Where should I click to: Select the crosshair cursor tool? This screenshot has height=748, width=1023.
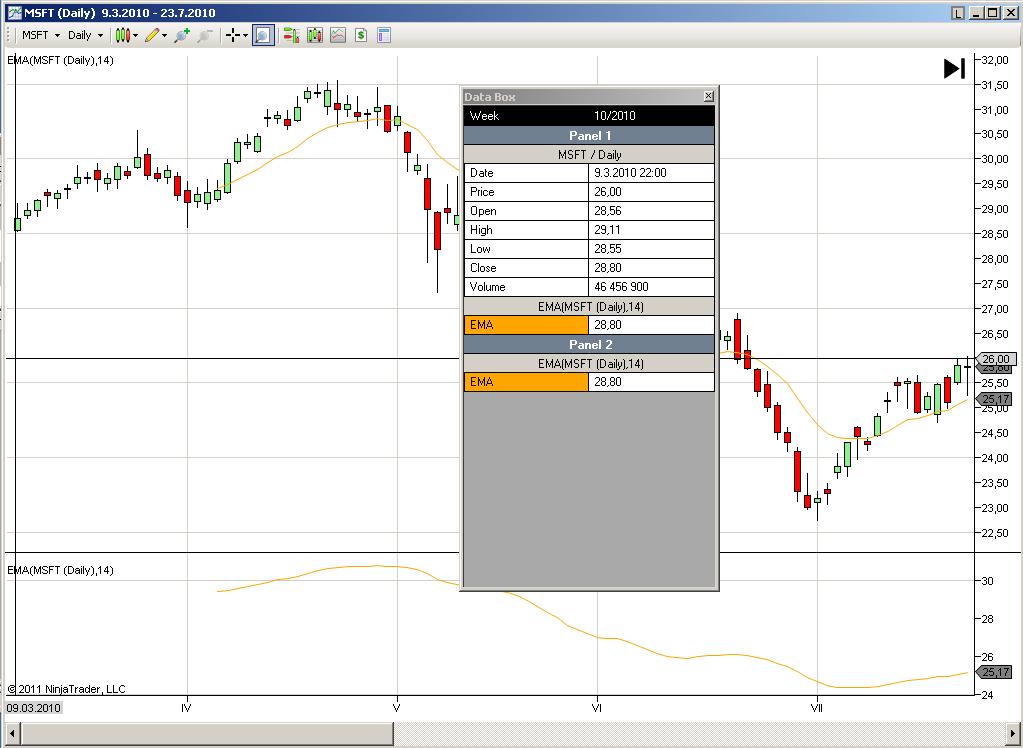(x=233, y=35)
